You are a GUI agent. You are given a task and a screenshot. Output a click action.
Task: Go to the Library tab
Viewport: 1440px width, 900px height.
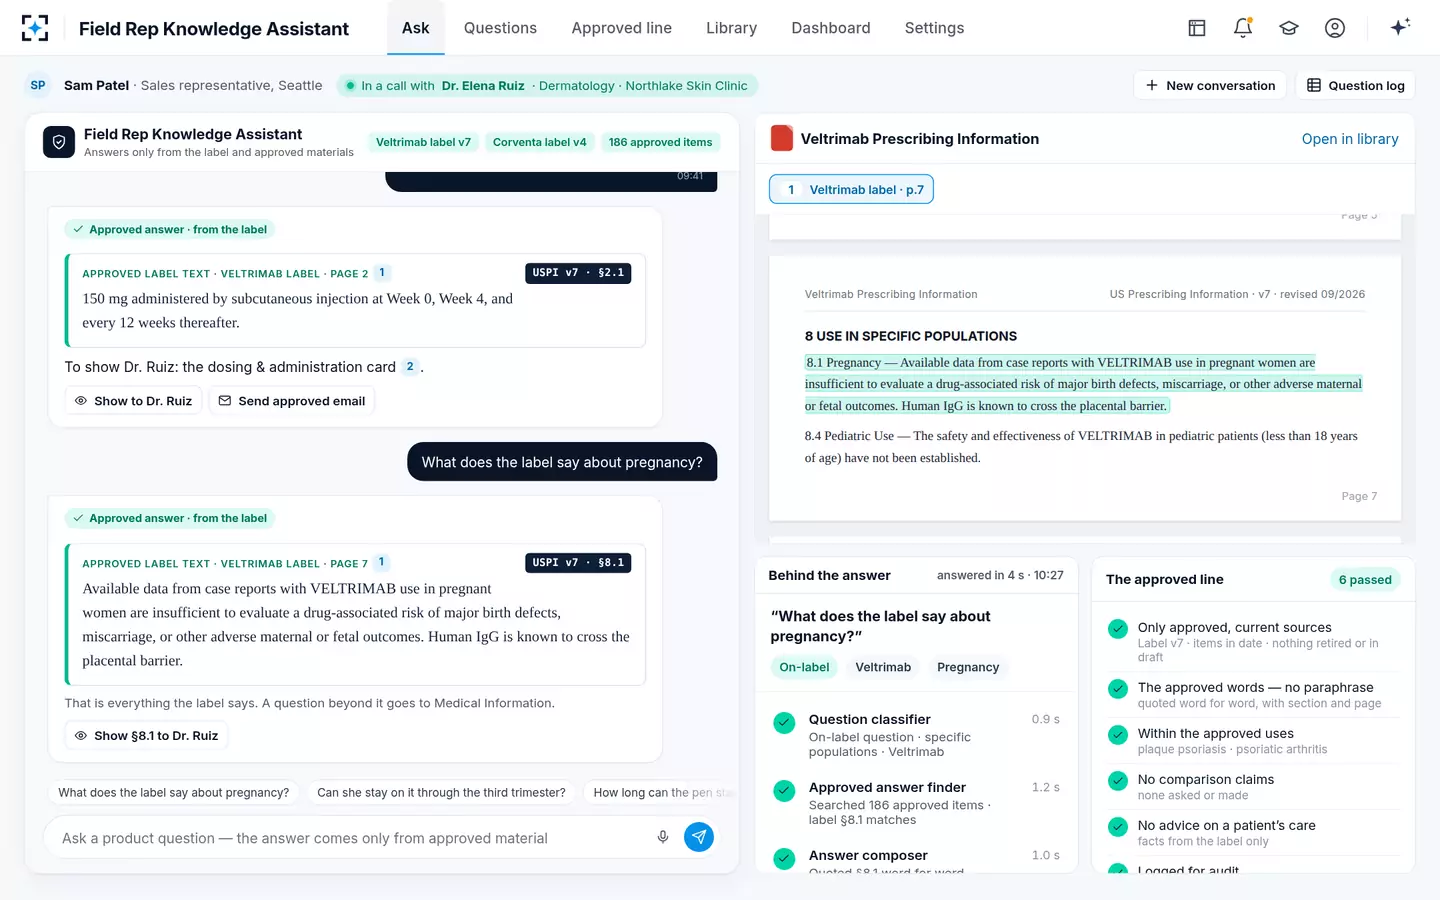coord(731,28)
